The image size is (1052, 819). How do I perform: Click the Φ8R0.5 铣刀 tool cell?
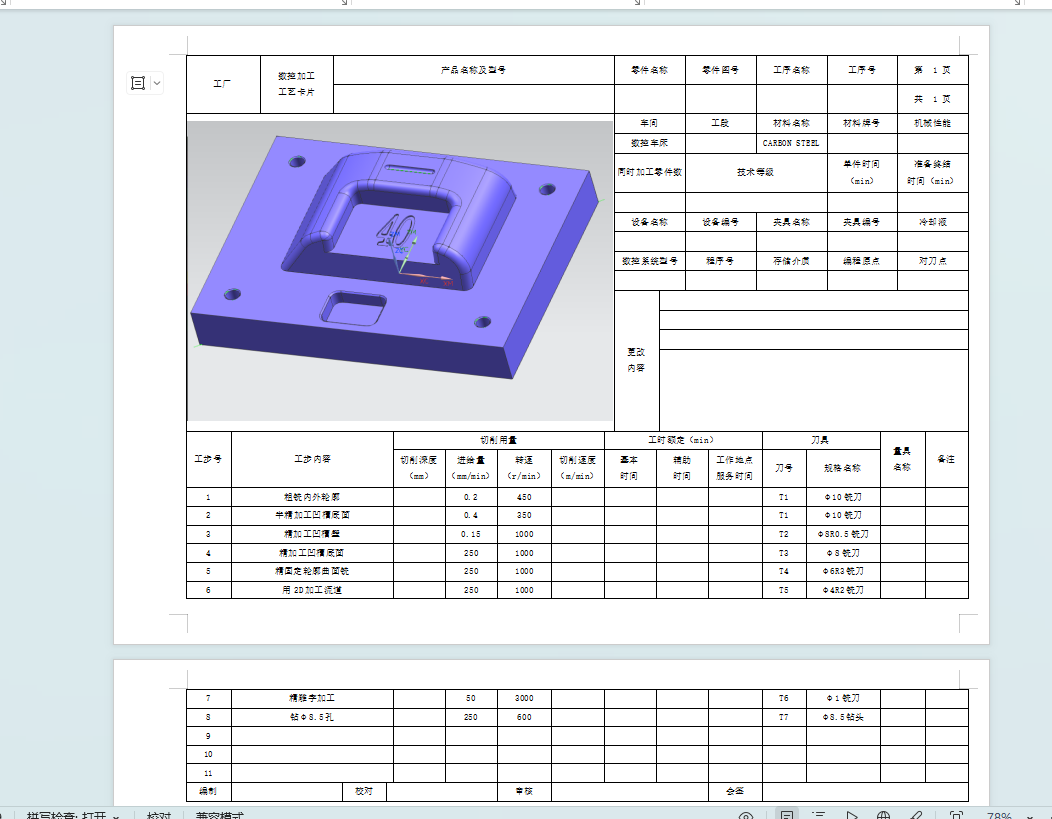pos(843,534)
